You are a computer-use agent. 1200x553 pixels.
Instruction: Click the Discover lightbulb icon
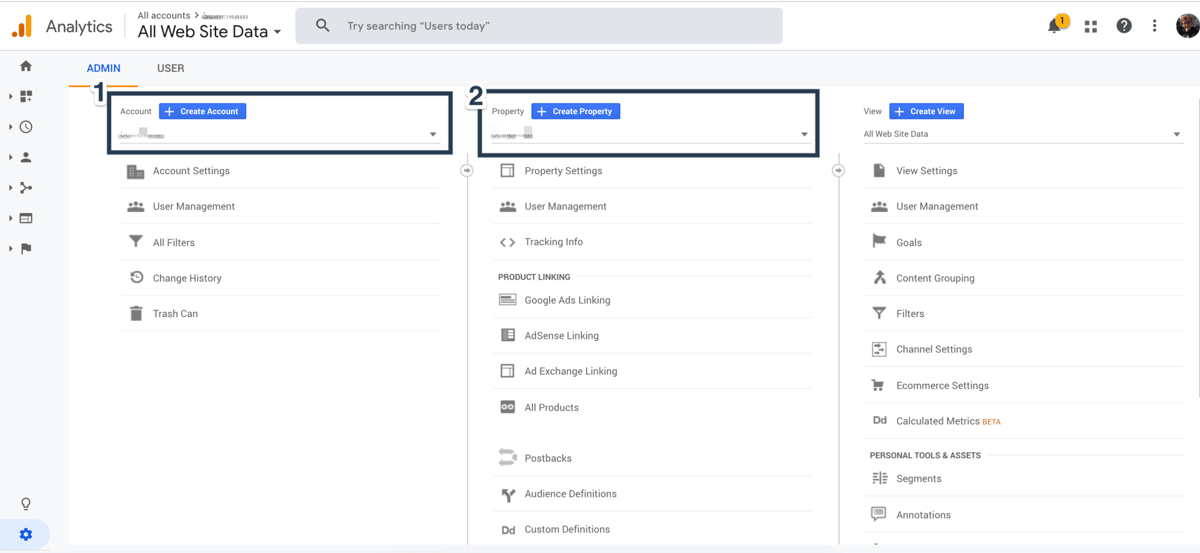click(x=26, y=504)
